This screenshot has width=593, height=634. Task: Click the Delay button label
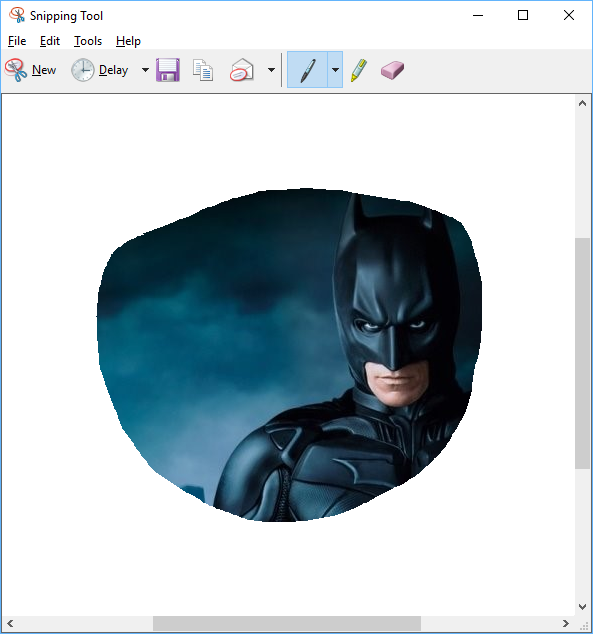pos(114,70)
